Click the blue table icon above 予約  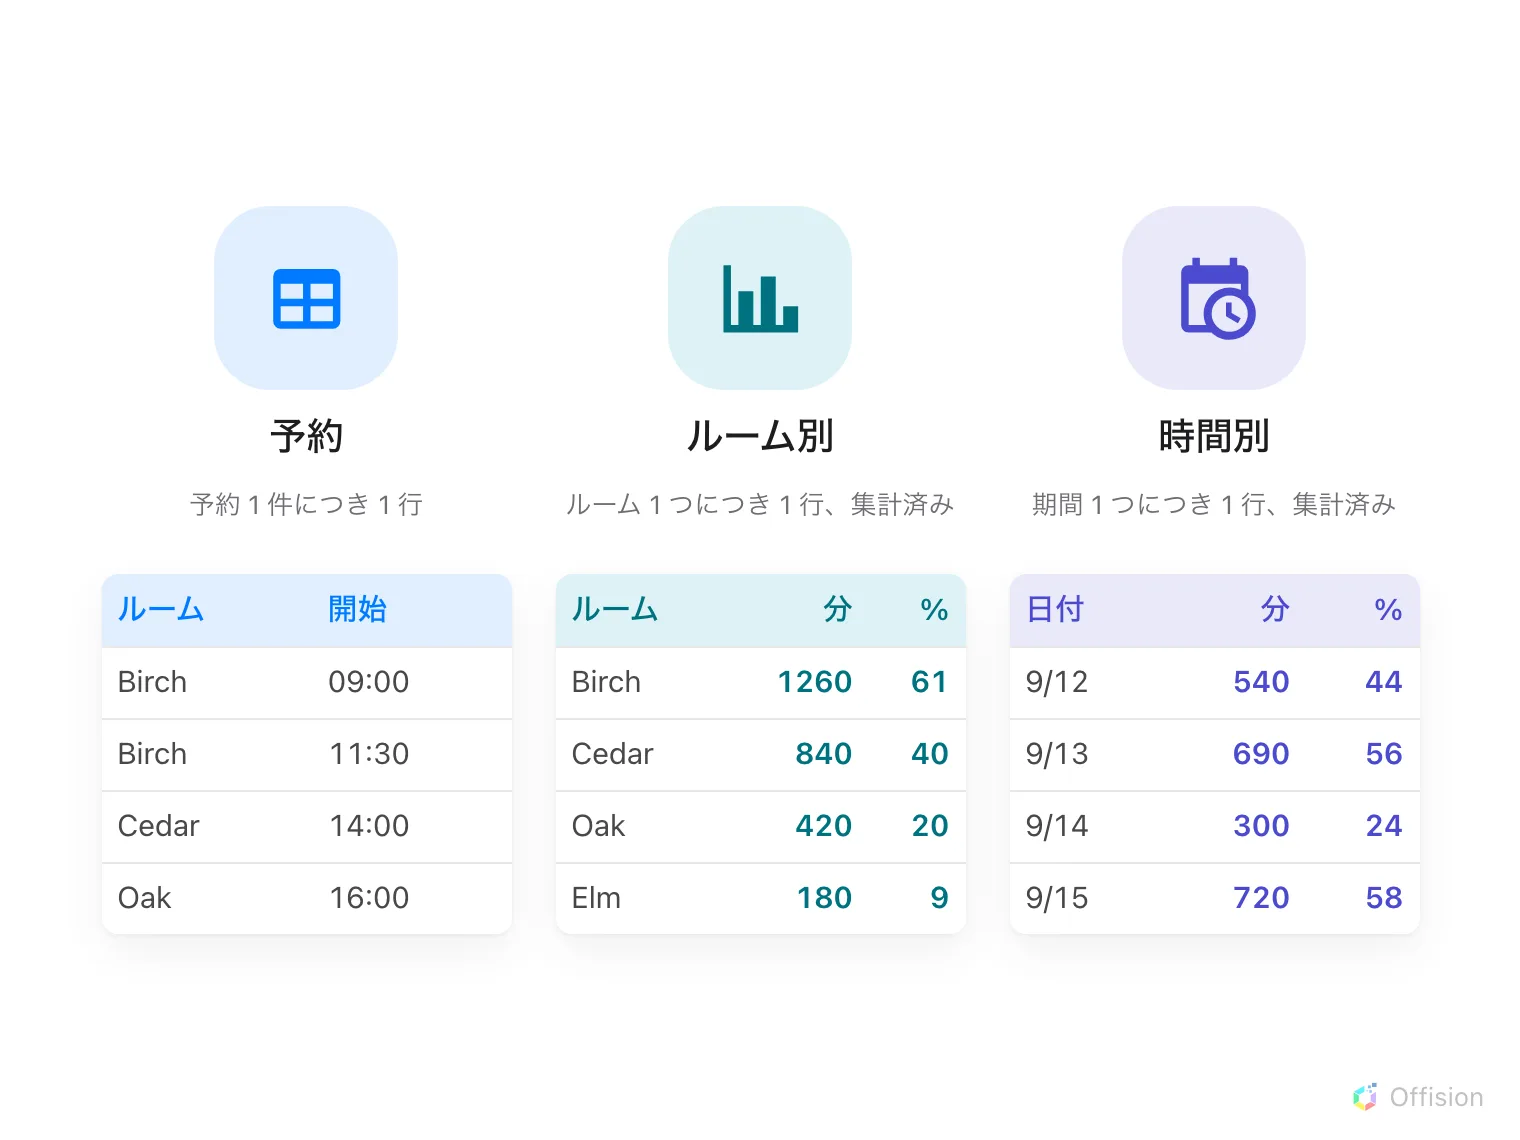point(306,298)
